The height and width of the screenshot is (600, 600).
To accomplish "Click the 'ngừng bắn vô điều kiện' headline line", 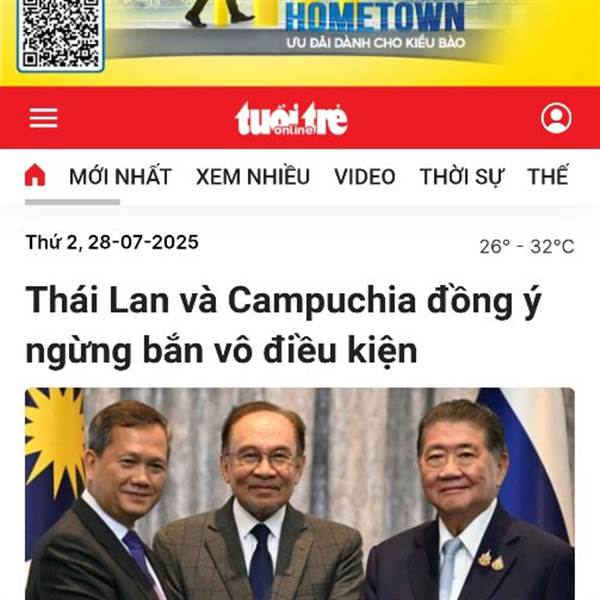I will click(221, 351).
